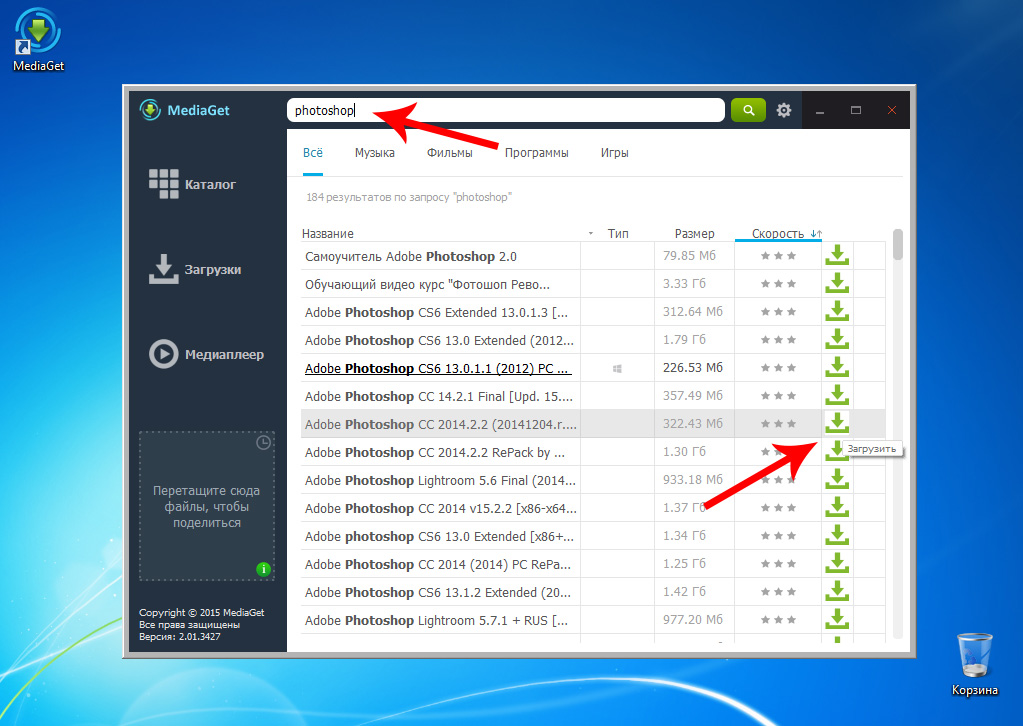Open the Каталог section in sidebar
The image size is (1023, 726).
194,184
